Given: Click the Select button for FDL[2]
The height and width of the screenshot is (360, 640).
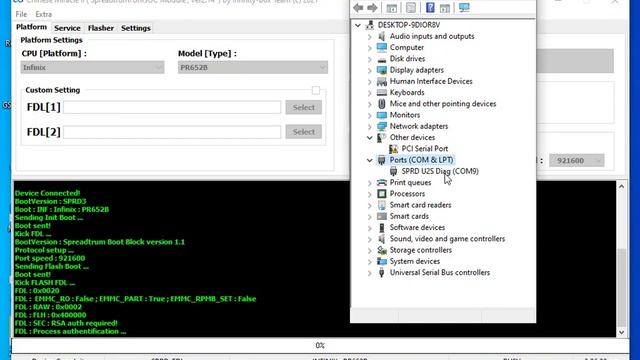Looking at the screenshot, I should [304, 132].
